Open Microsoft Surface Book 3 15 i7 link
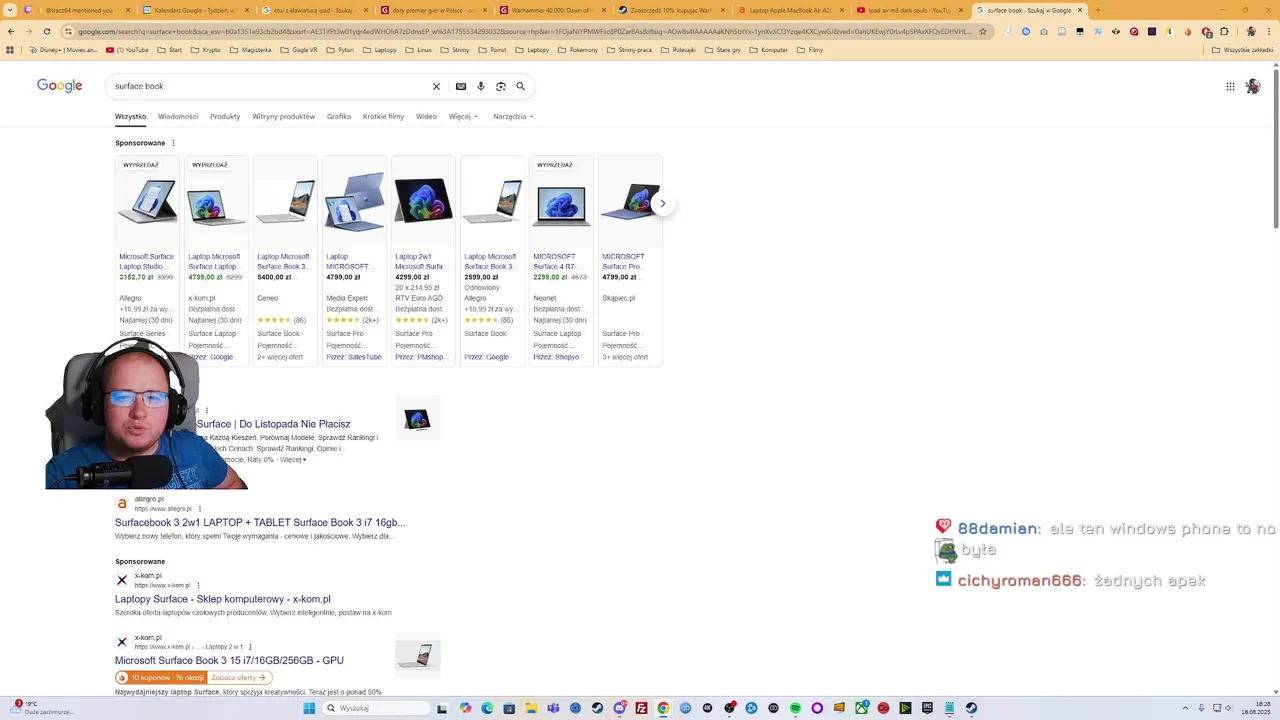This screenshot has height=720, width=1280. (x=229, y=660)
